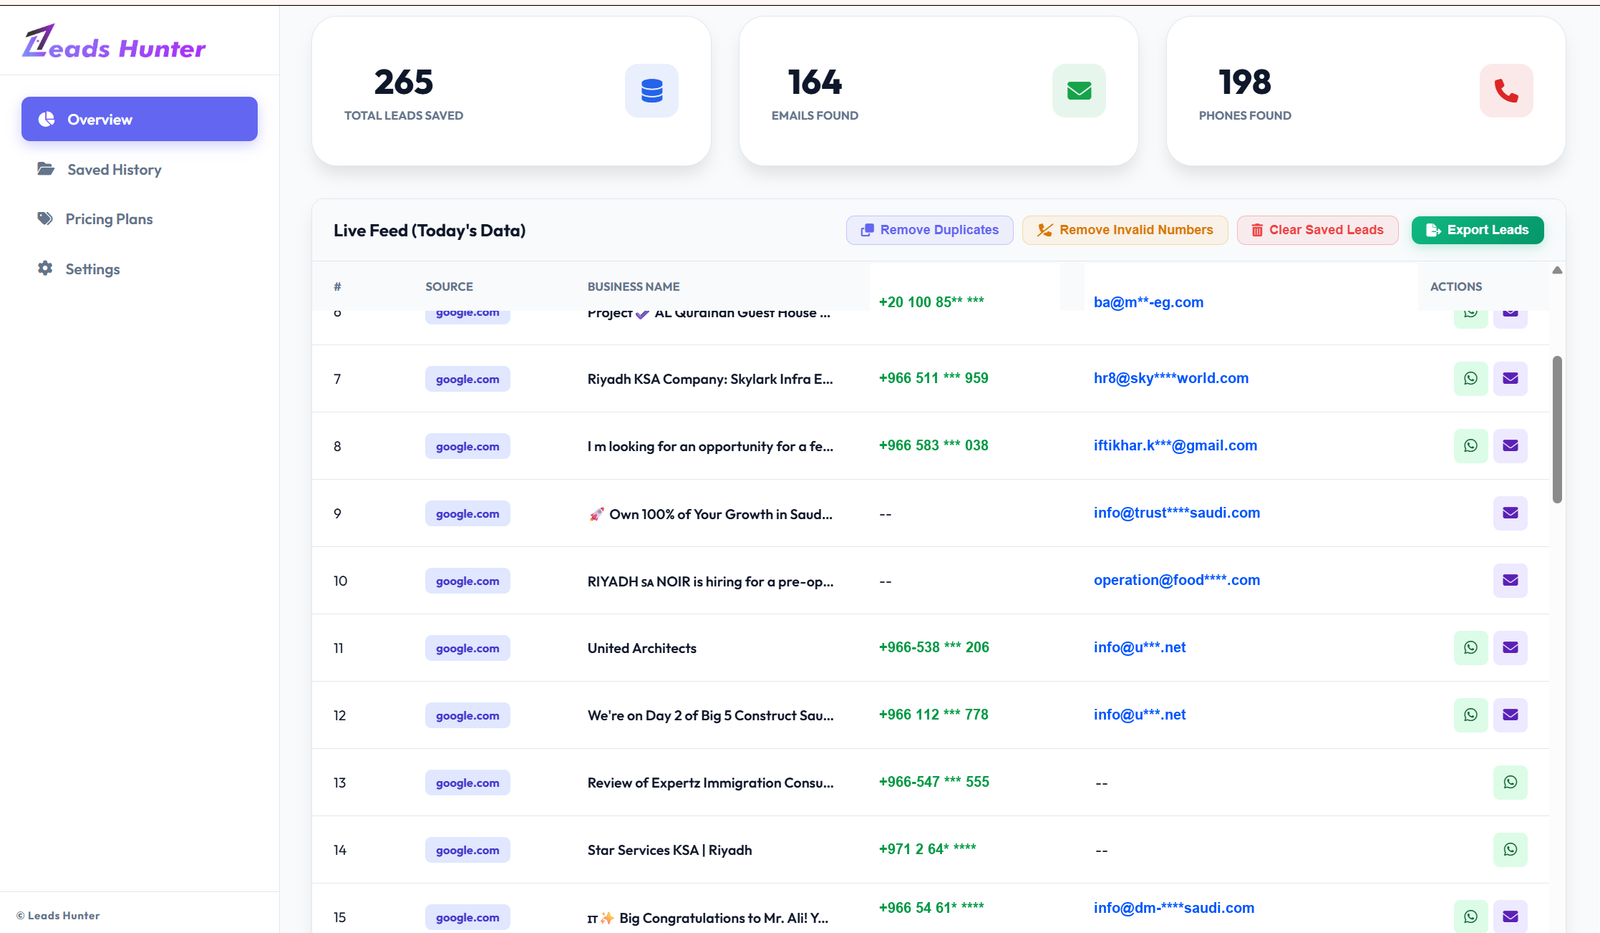
Task: Send email to row 10 NOIR lead
Action: tap(1510, 580)
